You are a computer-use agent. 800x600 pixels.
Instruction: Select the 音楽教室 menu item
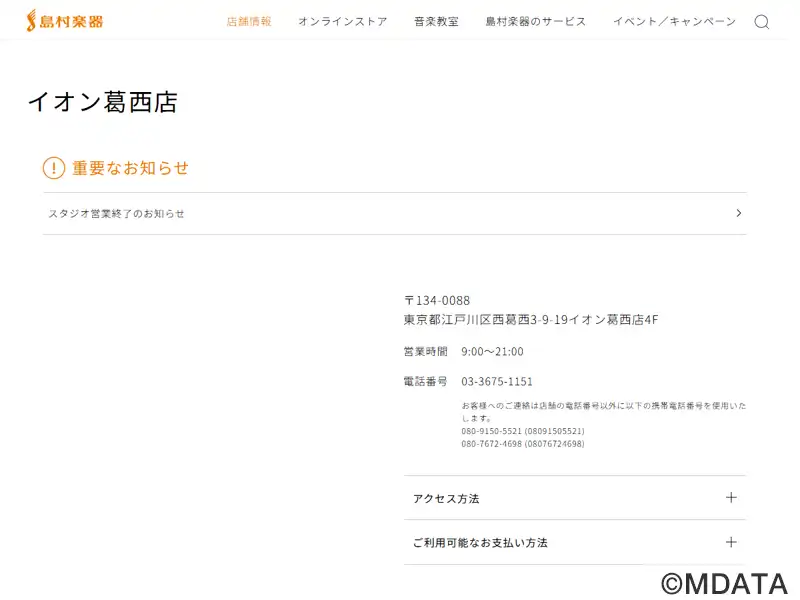click(436, 21)
